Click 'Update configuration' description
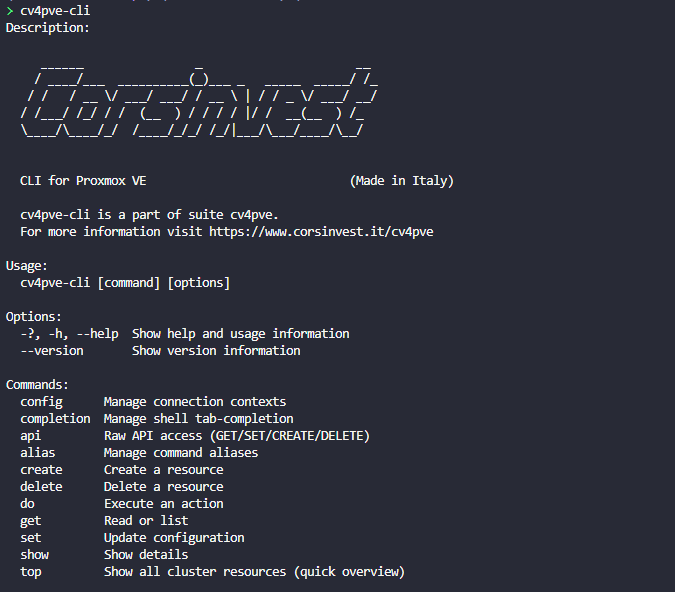This screenshot has height=592, width=675. coord(174,538)
